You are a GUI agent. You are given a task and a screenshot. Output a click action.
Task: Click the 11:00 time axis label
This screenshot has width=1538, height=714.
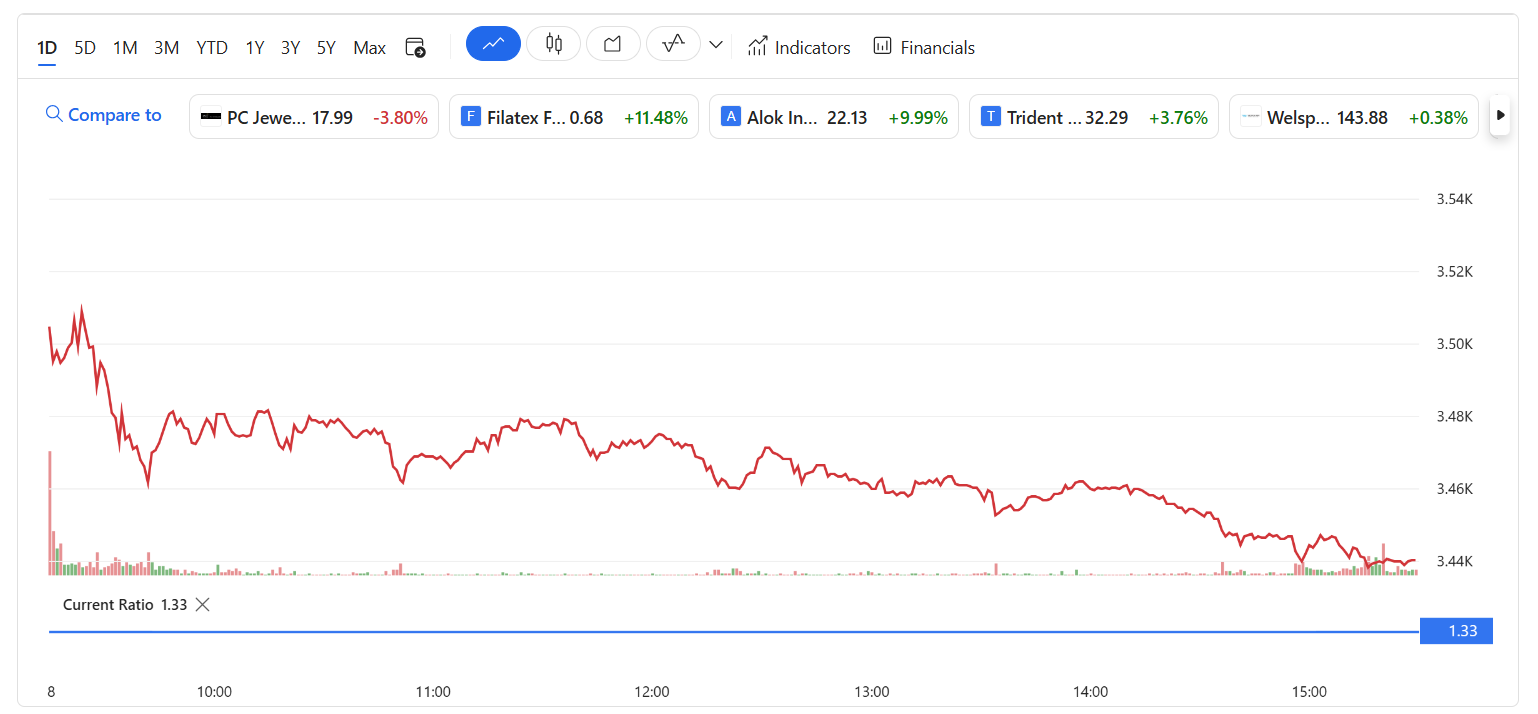coord(433,691)
